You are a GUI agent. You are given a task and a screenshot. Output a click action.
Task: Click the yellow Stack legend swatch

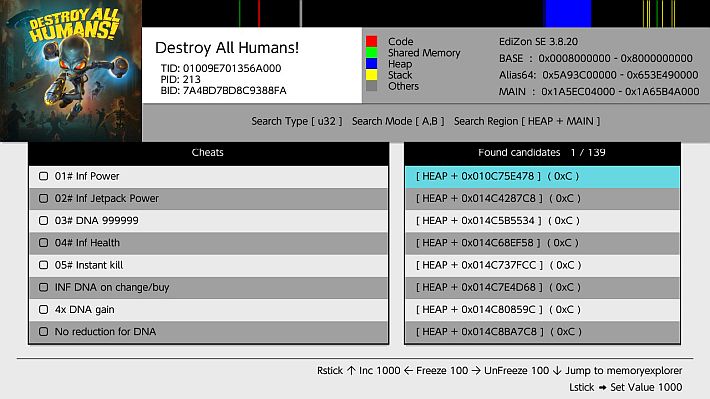click(371, 75)
